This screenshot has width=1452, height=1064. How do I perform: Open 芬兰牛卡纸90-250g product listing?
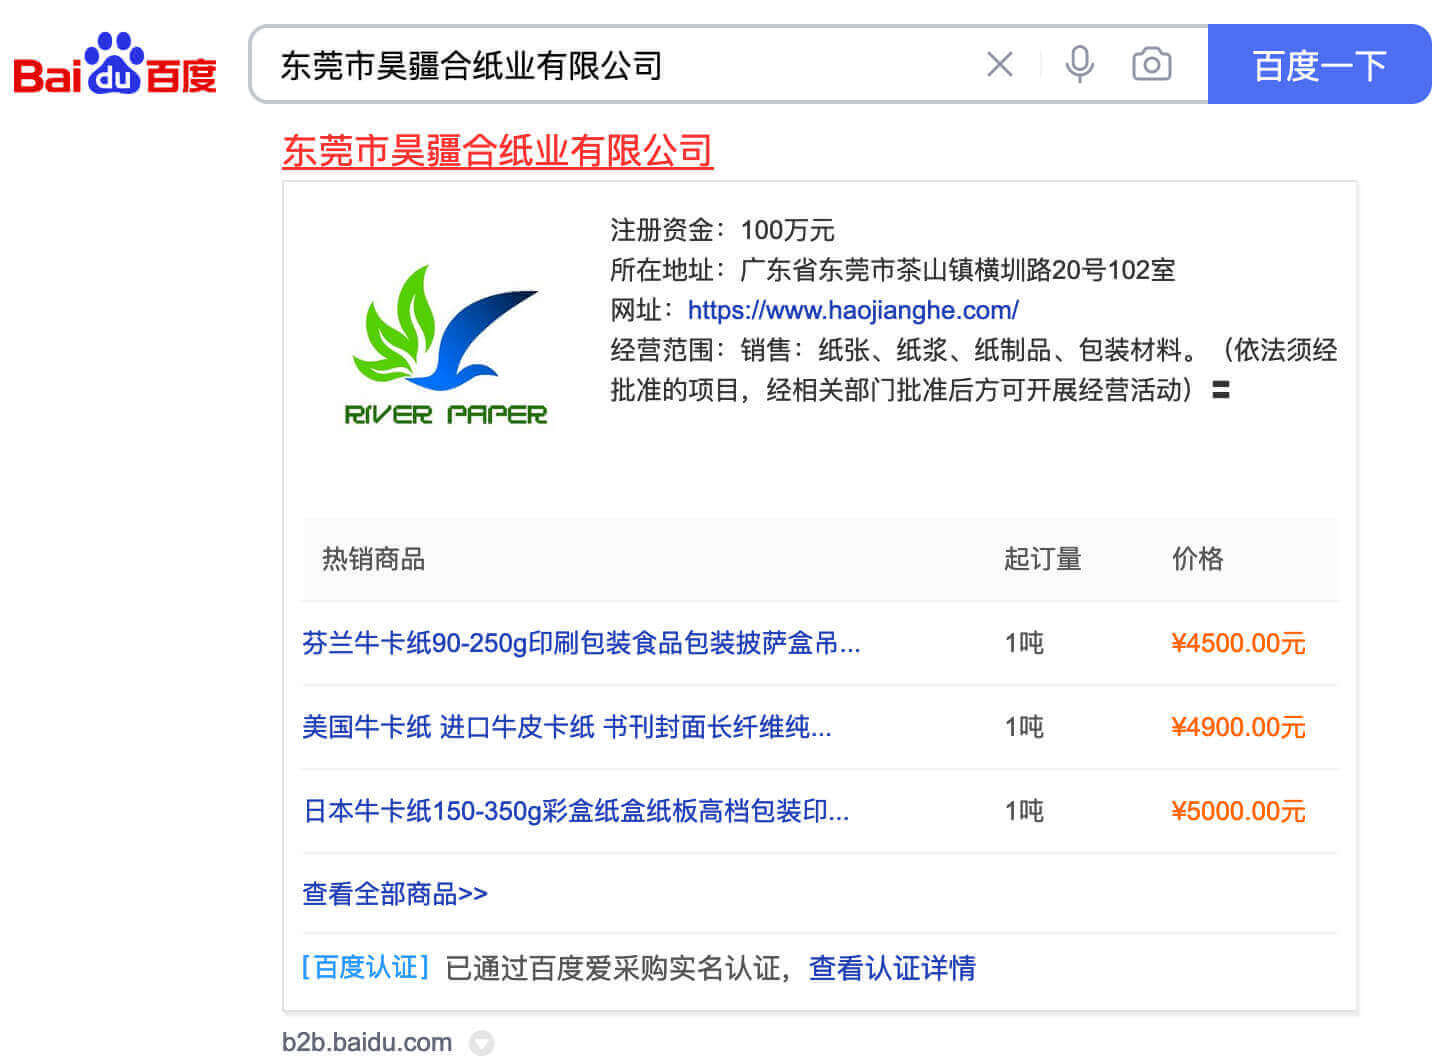[581, 643]
